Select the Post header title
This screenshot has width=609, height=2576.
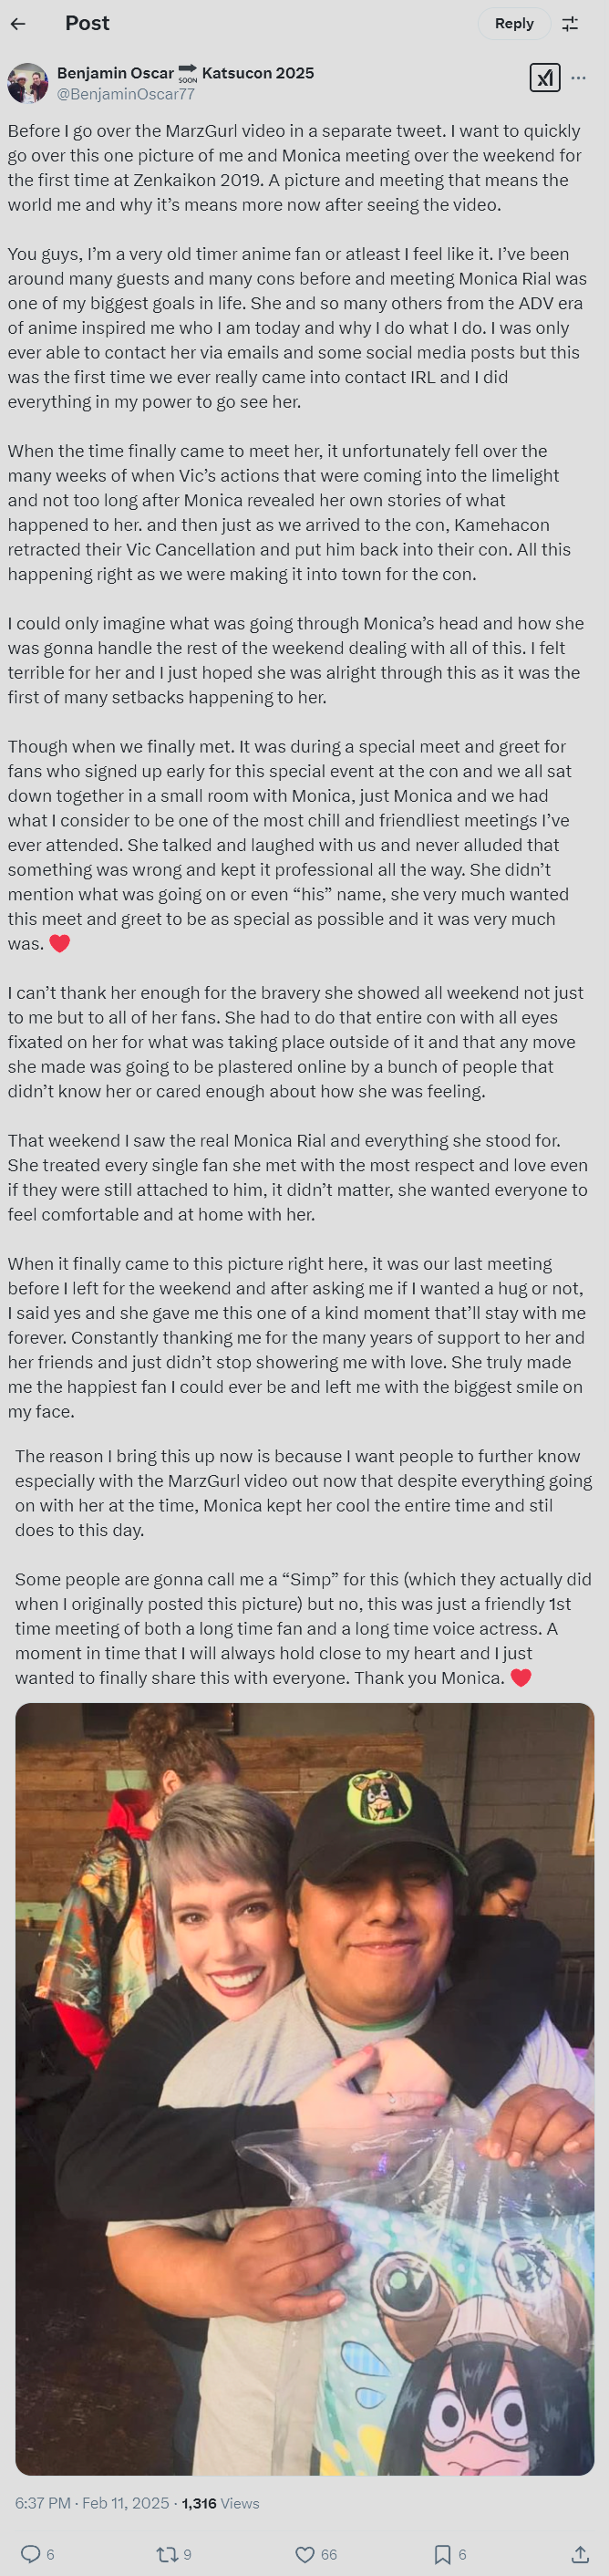(87, 23)
